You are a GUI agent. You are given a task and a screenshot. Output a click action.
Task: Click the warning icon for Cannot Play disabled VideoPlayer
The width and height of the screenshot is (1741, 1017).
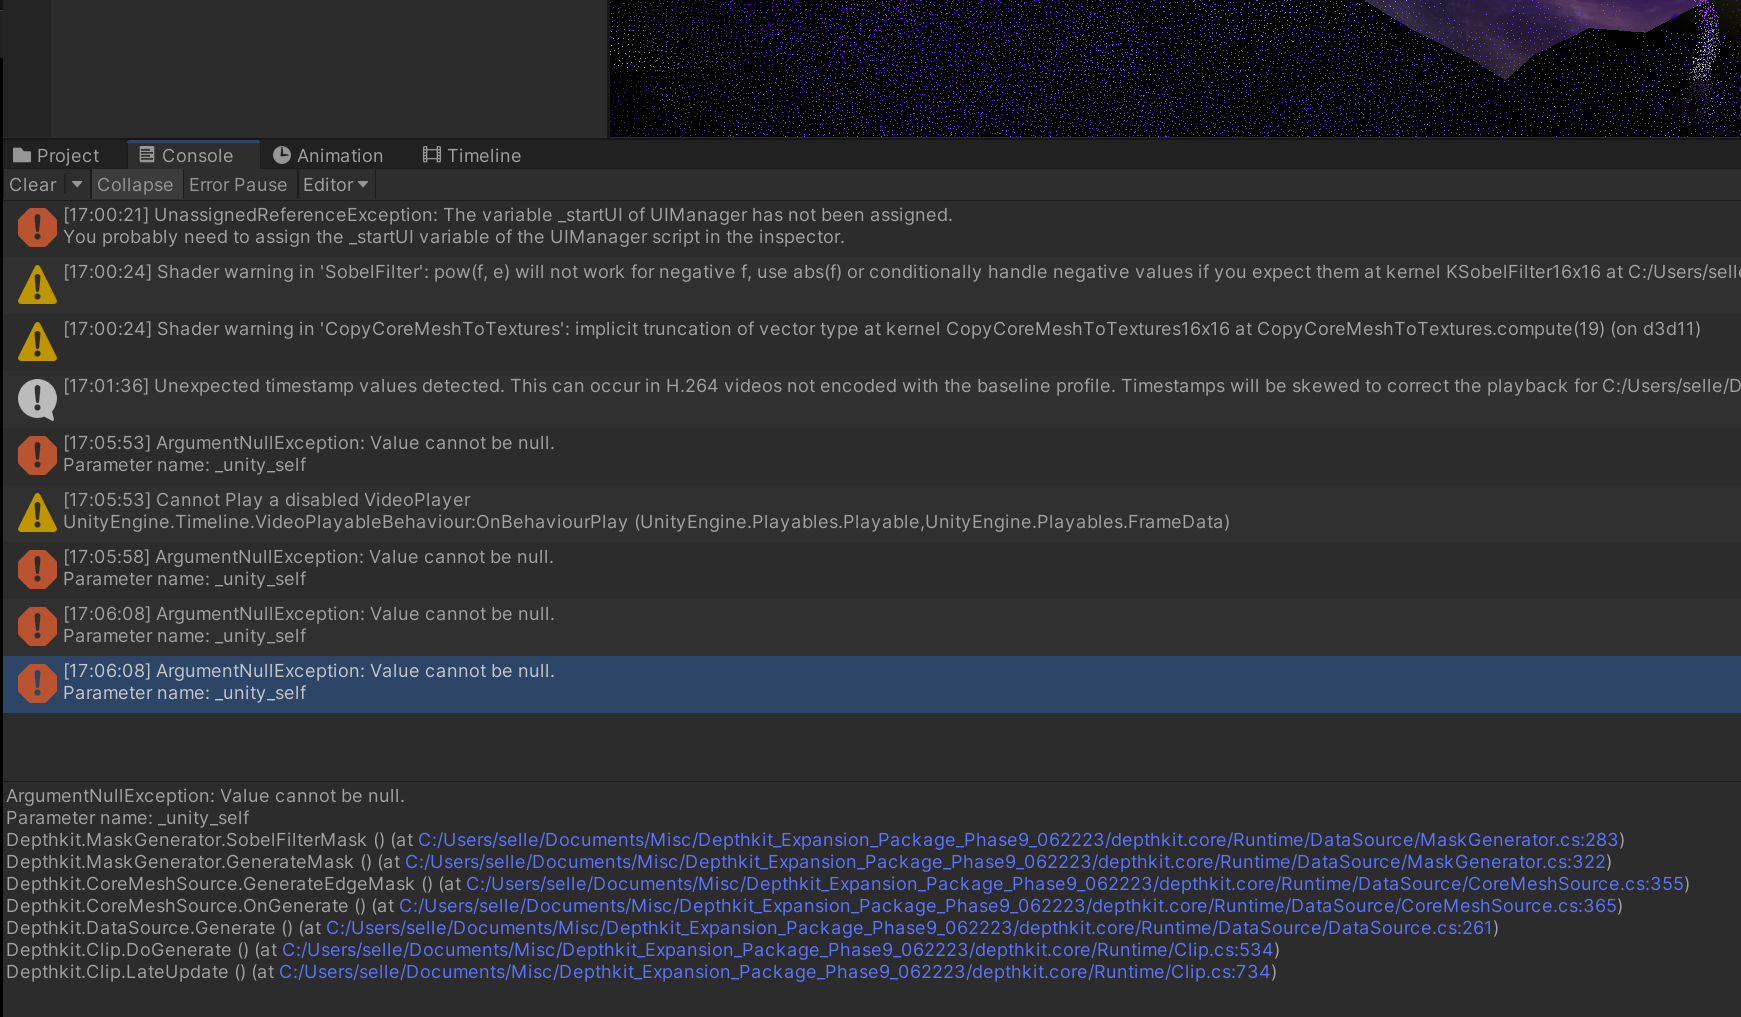(x=37, y=512)
